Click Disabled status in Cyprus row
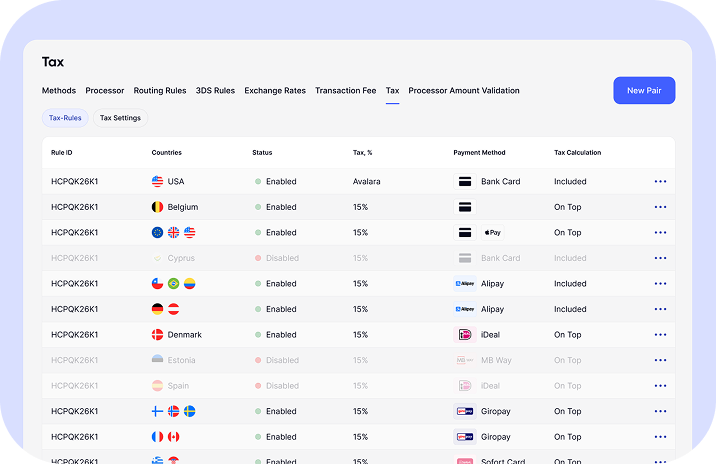 [277, 258]
